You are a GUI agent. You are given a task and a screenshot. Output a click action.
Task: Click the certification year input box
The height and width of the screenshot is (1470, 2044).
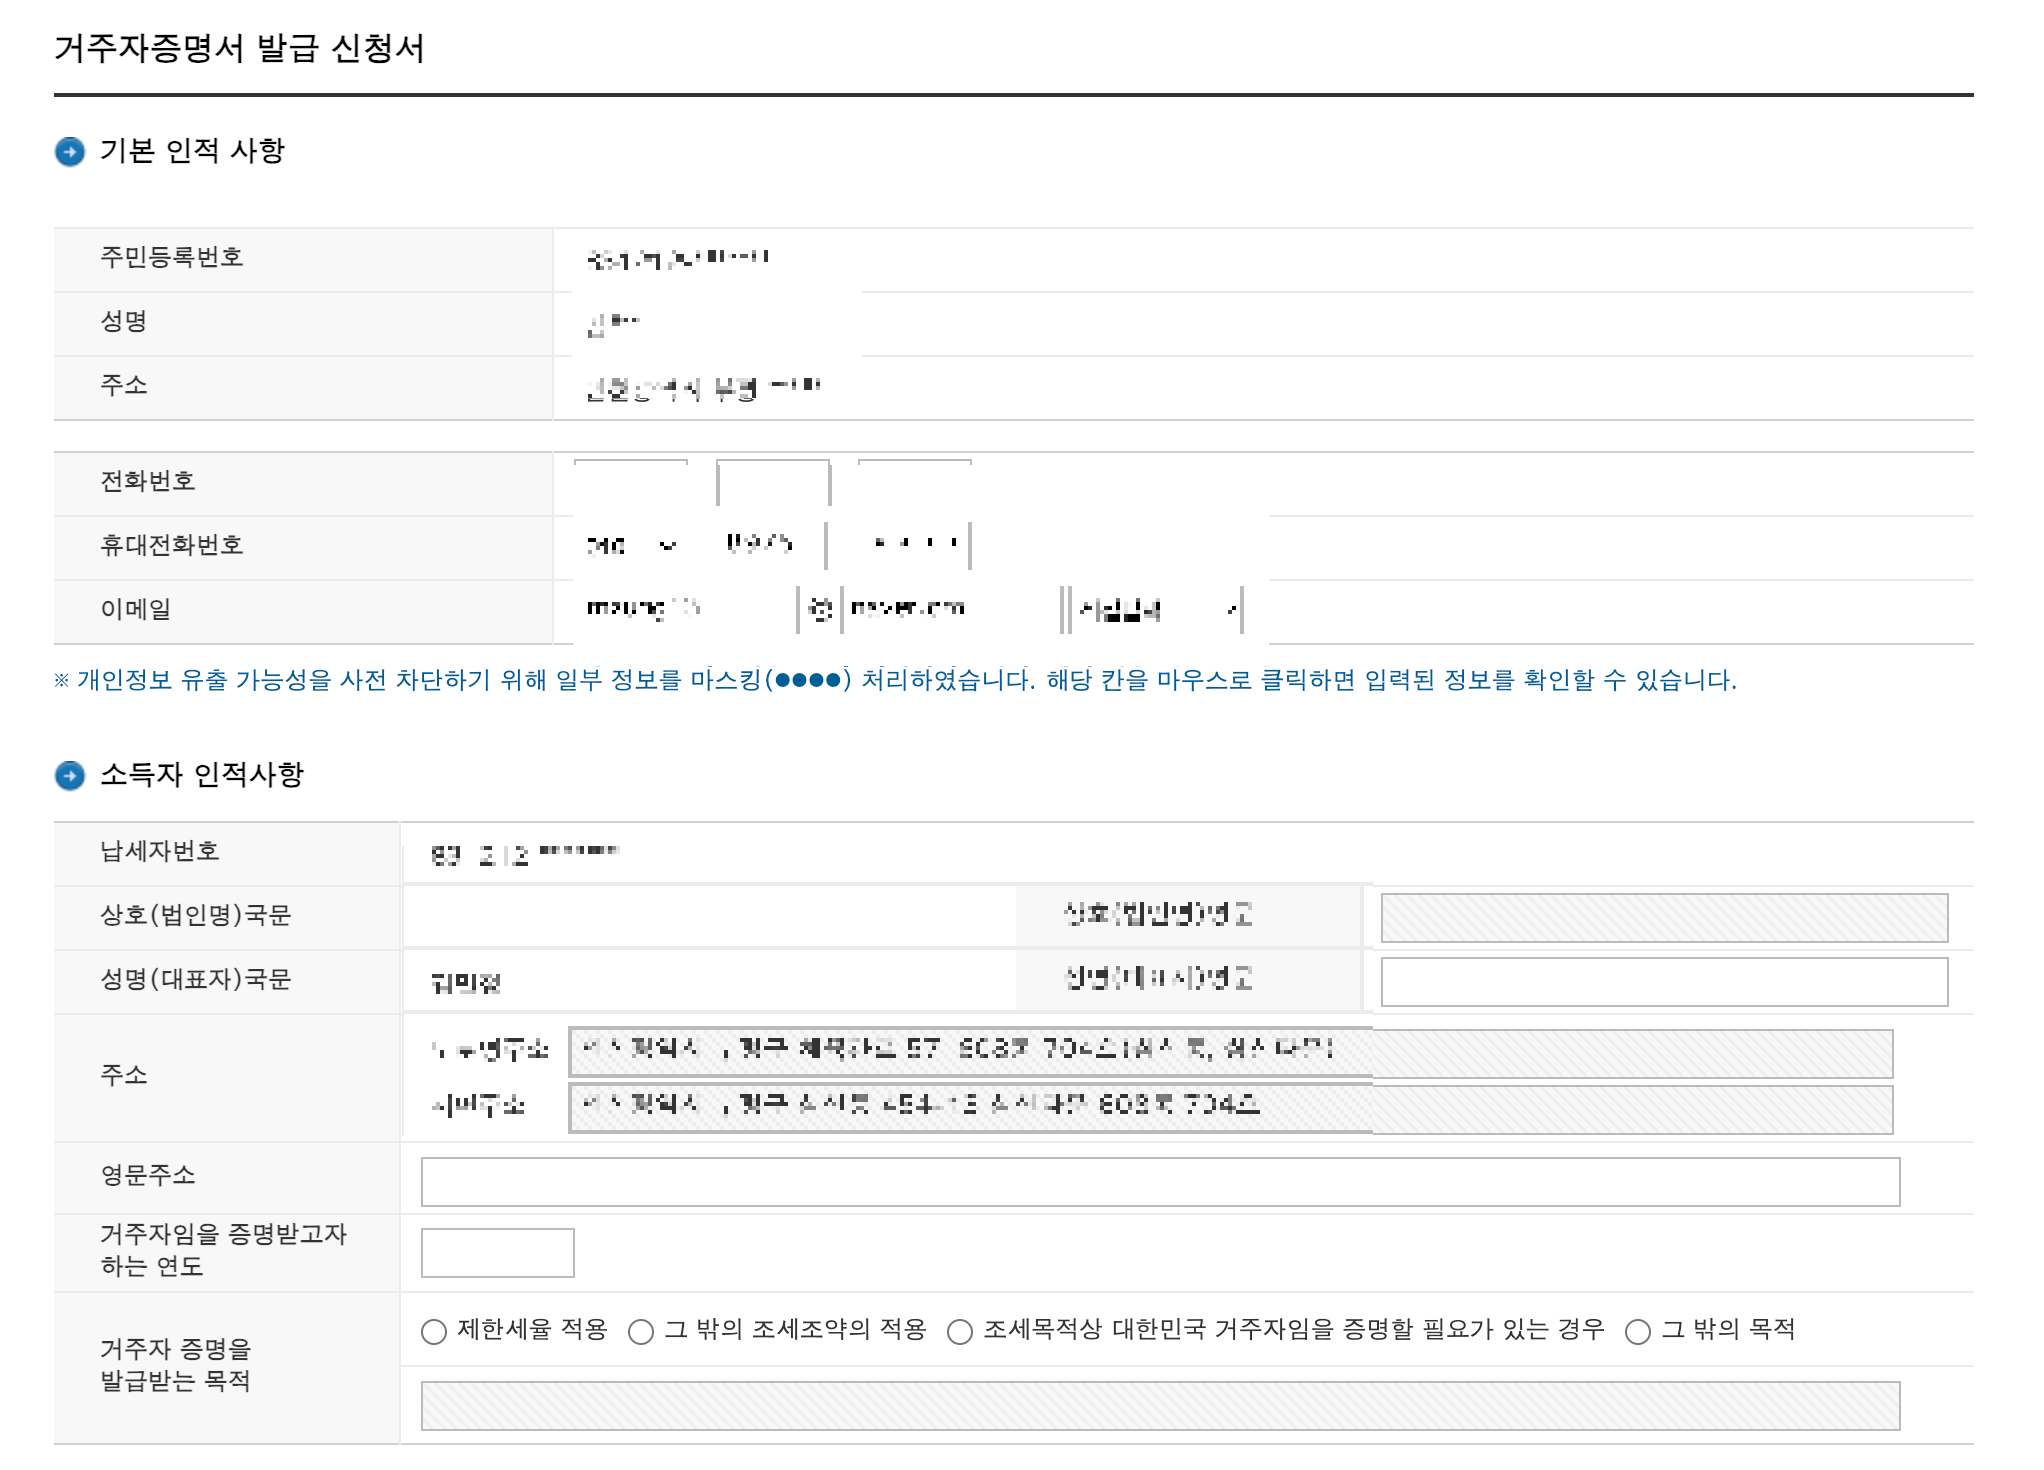pyautogui.click(x=497, y=1253)
